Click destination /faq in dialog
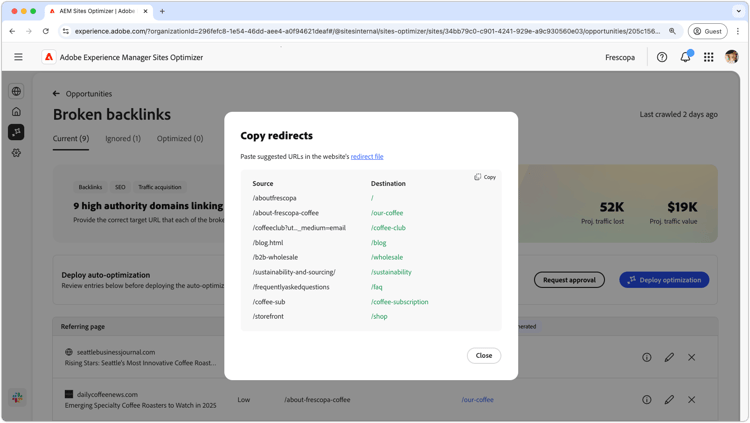 pyautogui.click(x=376, y=287)
